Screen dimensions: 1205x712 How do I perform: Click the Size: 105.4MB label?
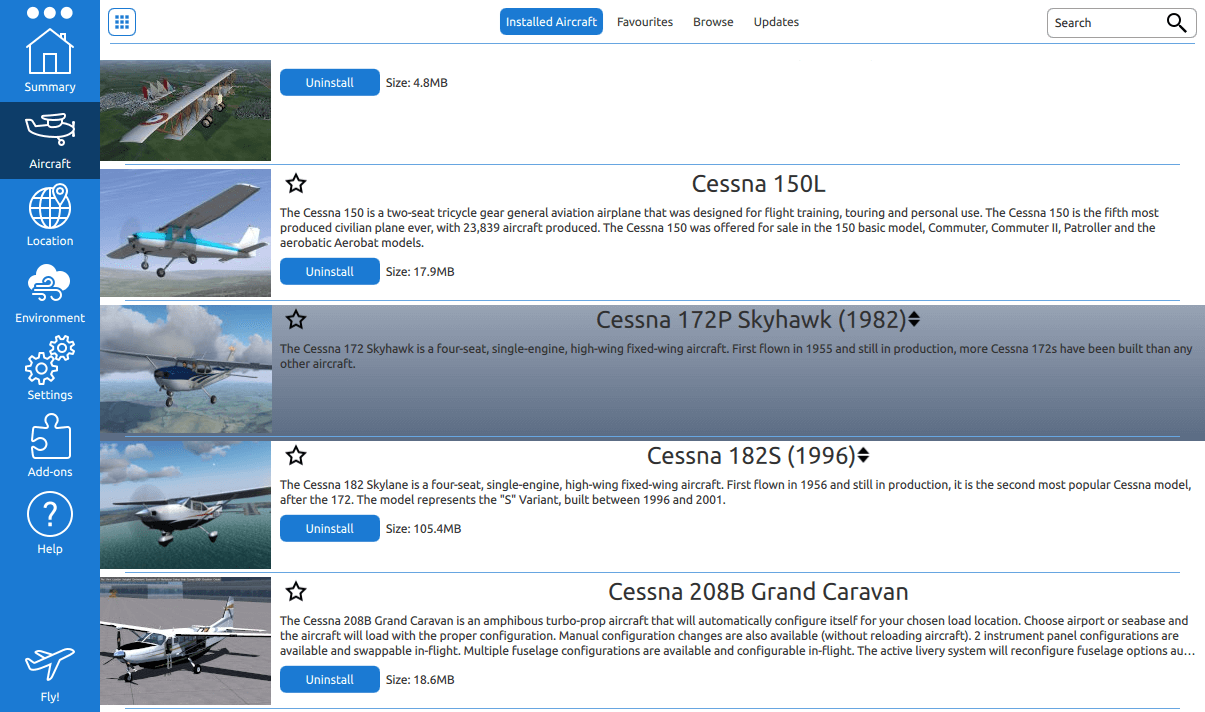coord(424,529)
